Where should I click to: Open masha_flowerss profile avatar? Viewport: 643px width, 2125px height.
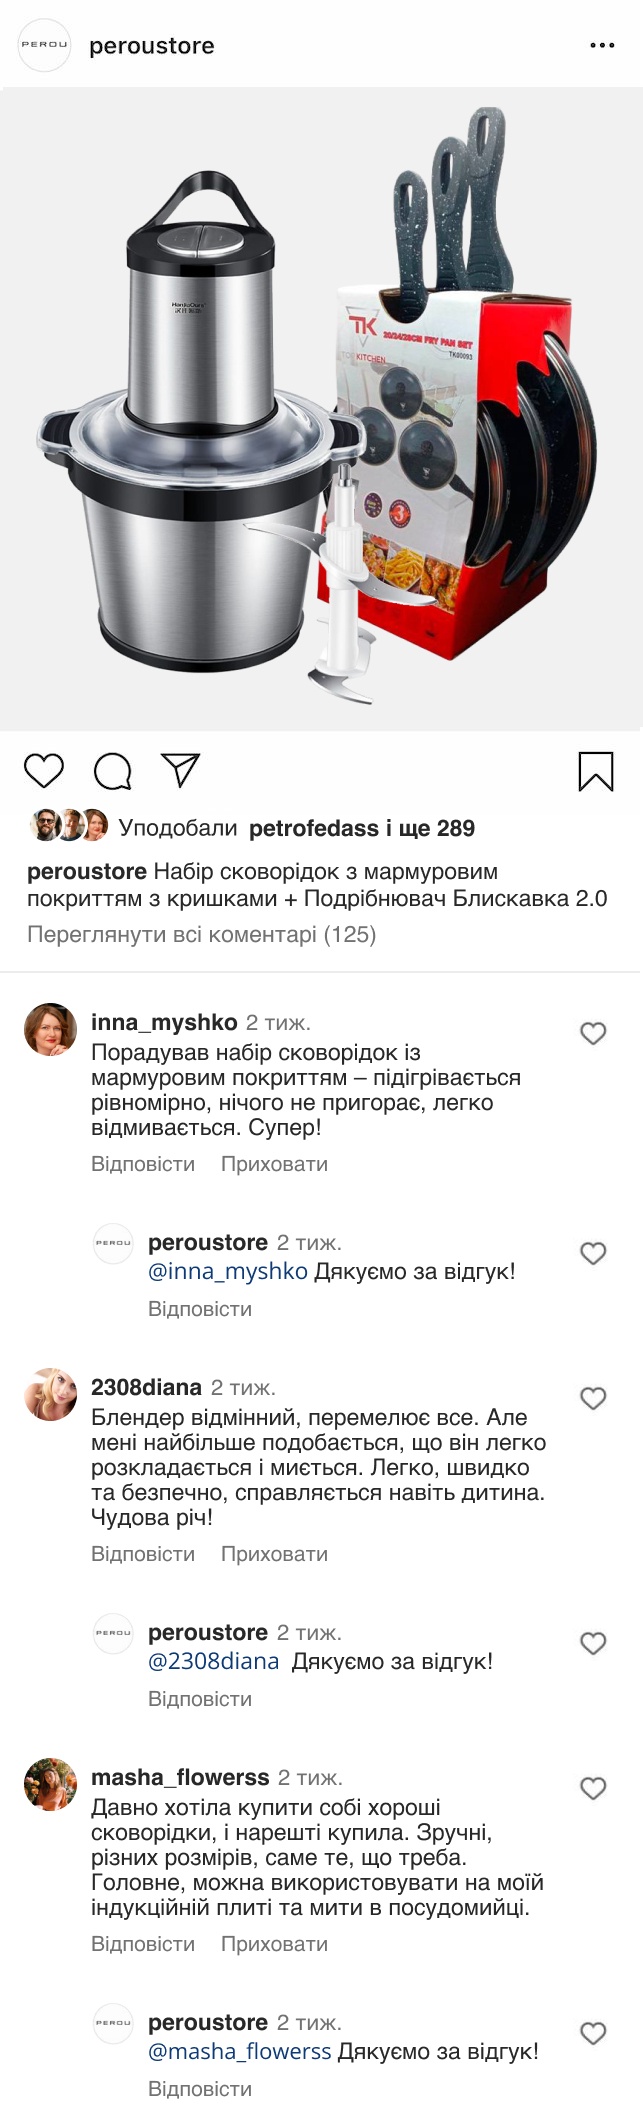click(50, 1785)
